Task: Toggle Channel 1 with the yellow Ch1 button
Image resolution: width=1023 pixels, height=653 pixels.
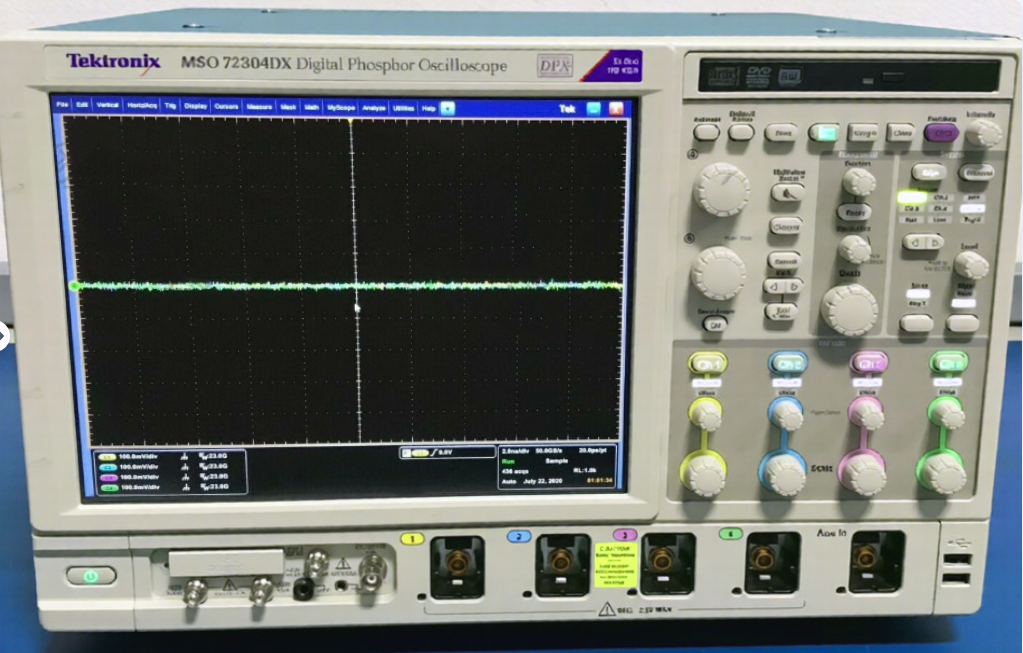Action: click(x=706, y=363)
